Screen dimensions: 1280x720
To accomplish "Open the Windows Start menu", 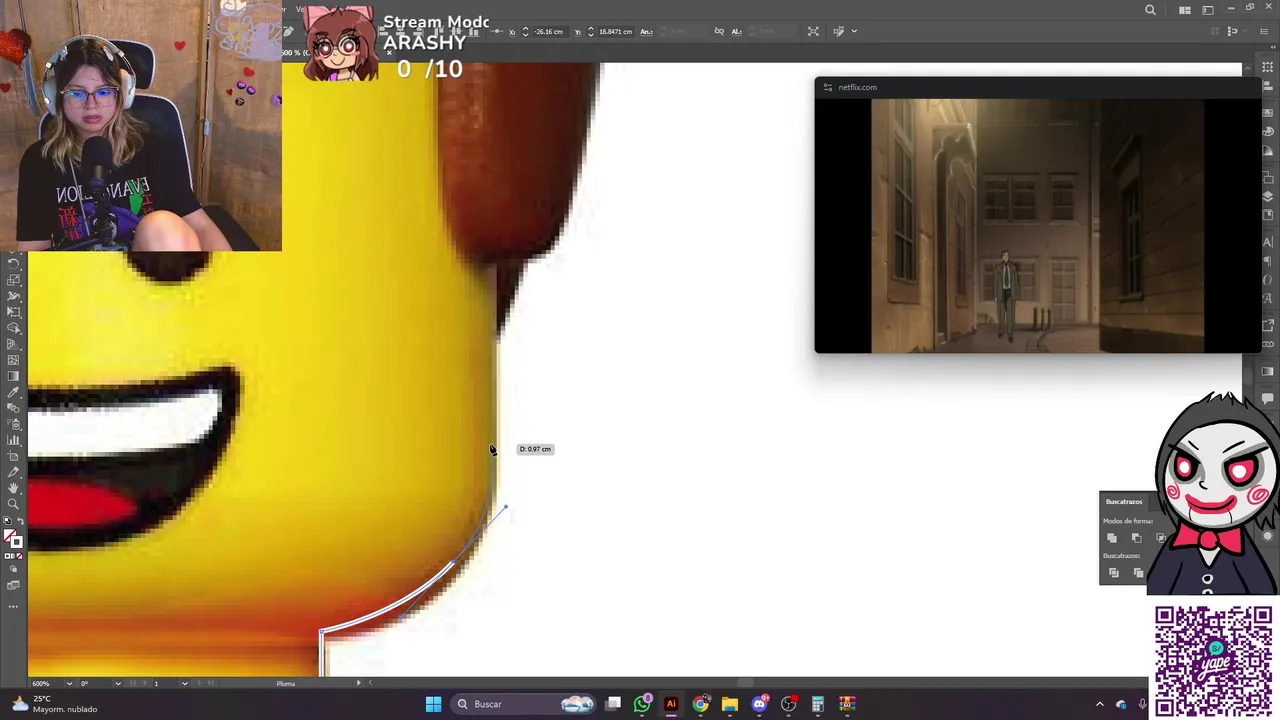I will [433, 704].
